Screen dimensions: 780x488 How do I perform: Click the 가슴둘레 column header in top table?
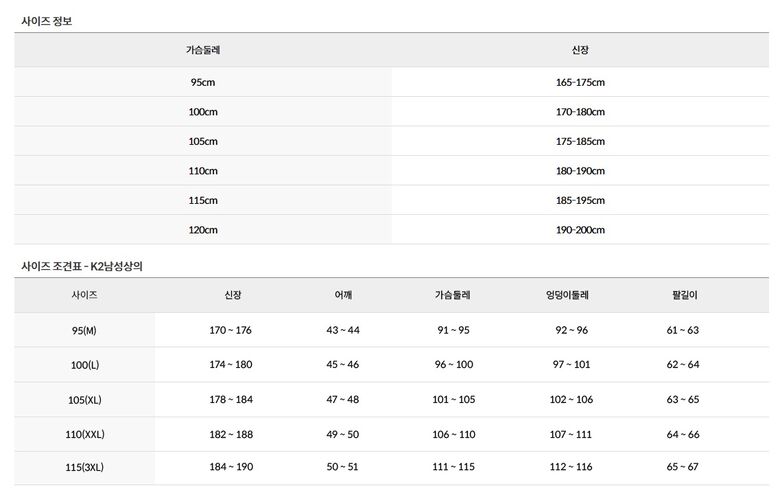(x=203, y=50)
